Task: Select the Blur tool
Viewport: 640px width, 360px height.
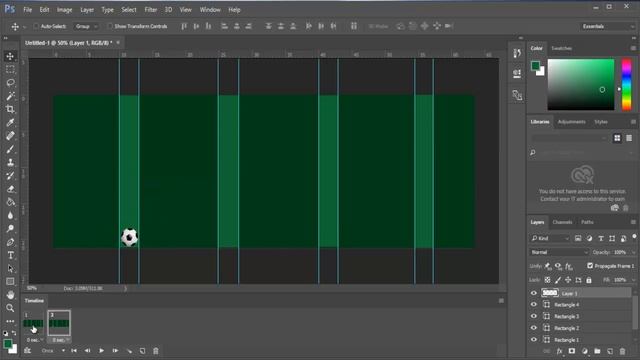Action: pyautogui.click(x=10, y=215)
